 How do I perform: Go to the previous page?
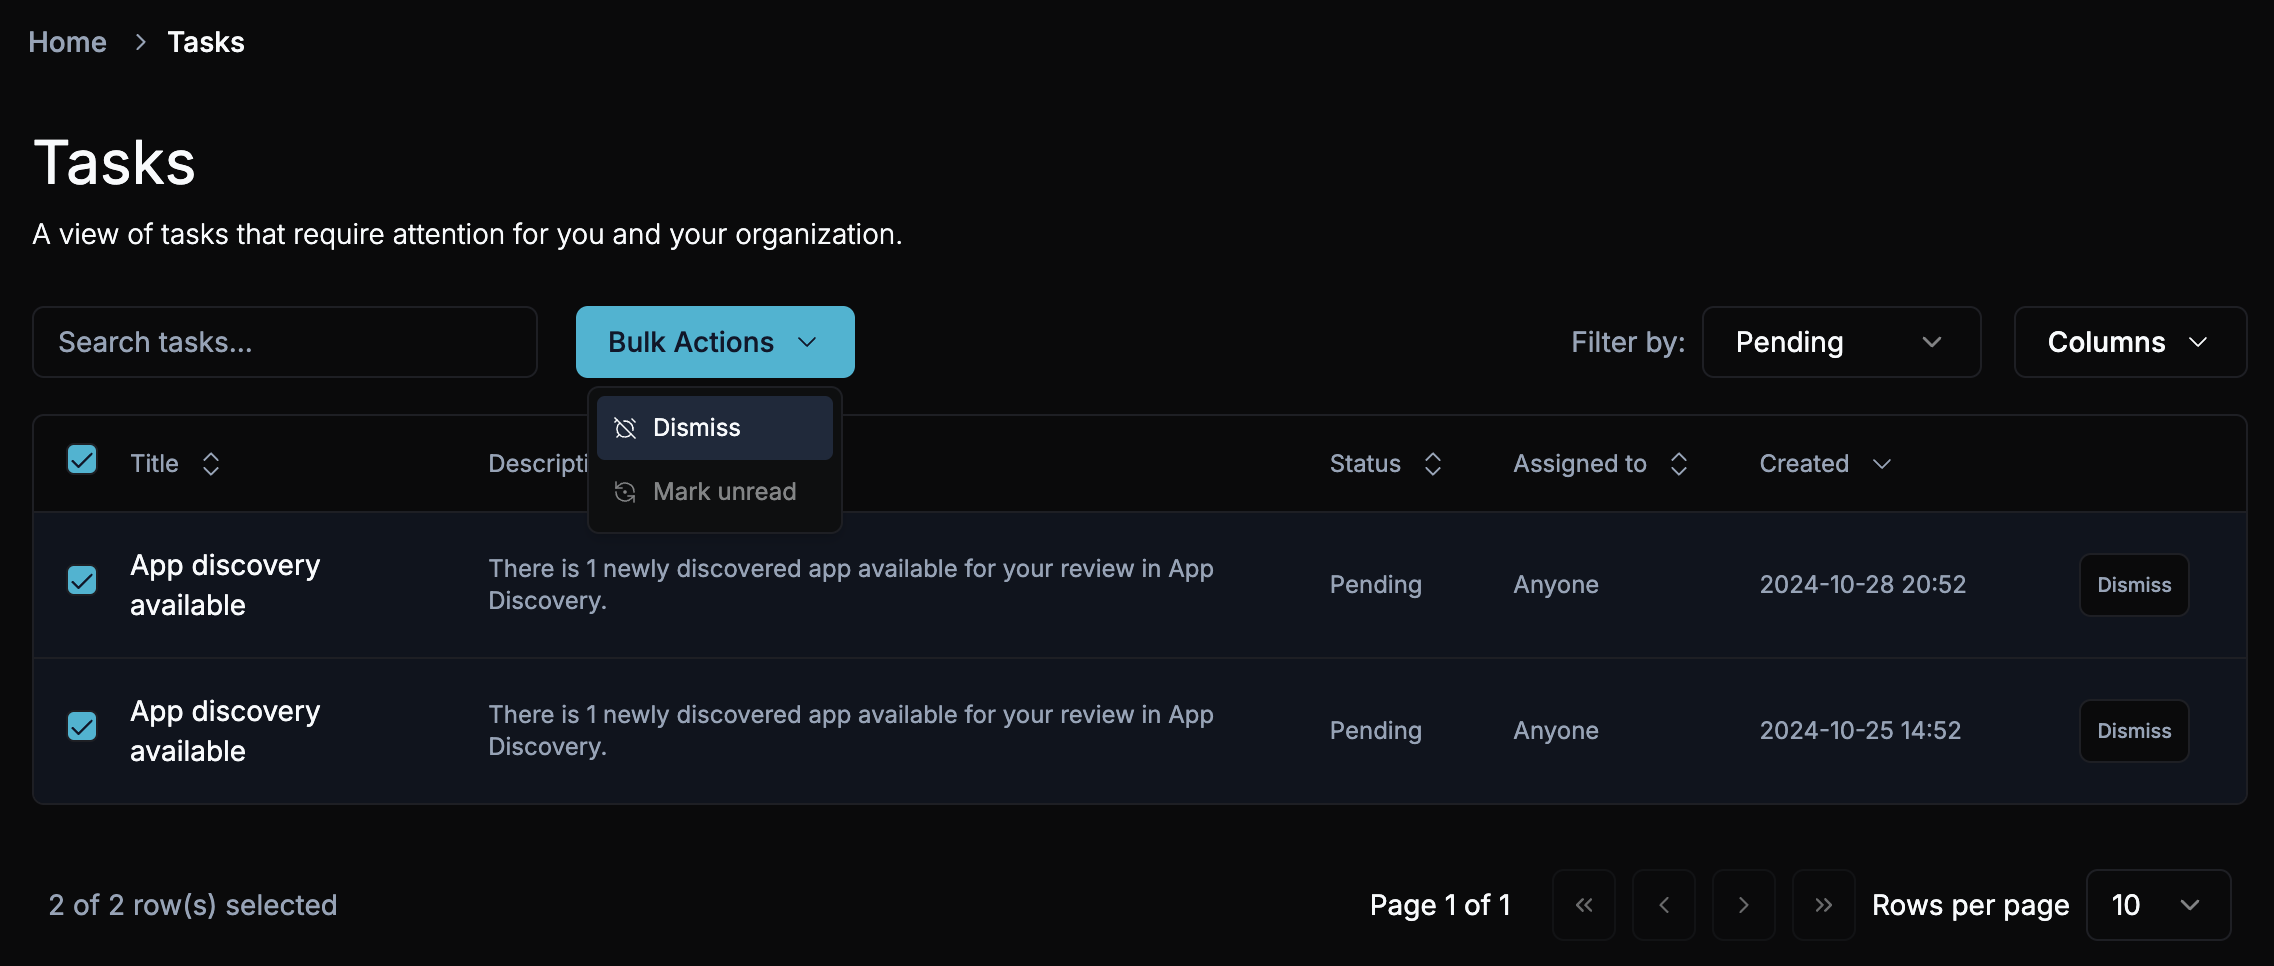[1663, 904]
